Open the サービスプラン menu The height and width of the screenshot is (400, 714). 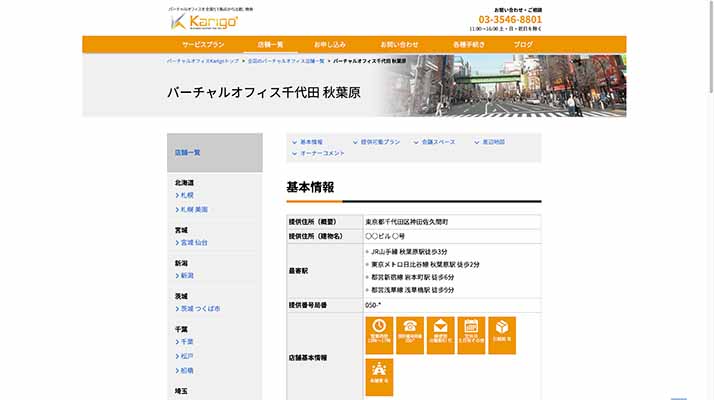click(203, 45)
